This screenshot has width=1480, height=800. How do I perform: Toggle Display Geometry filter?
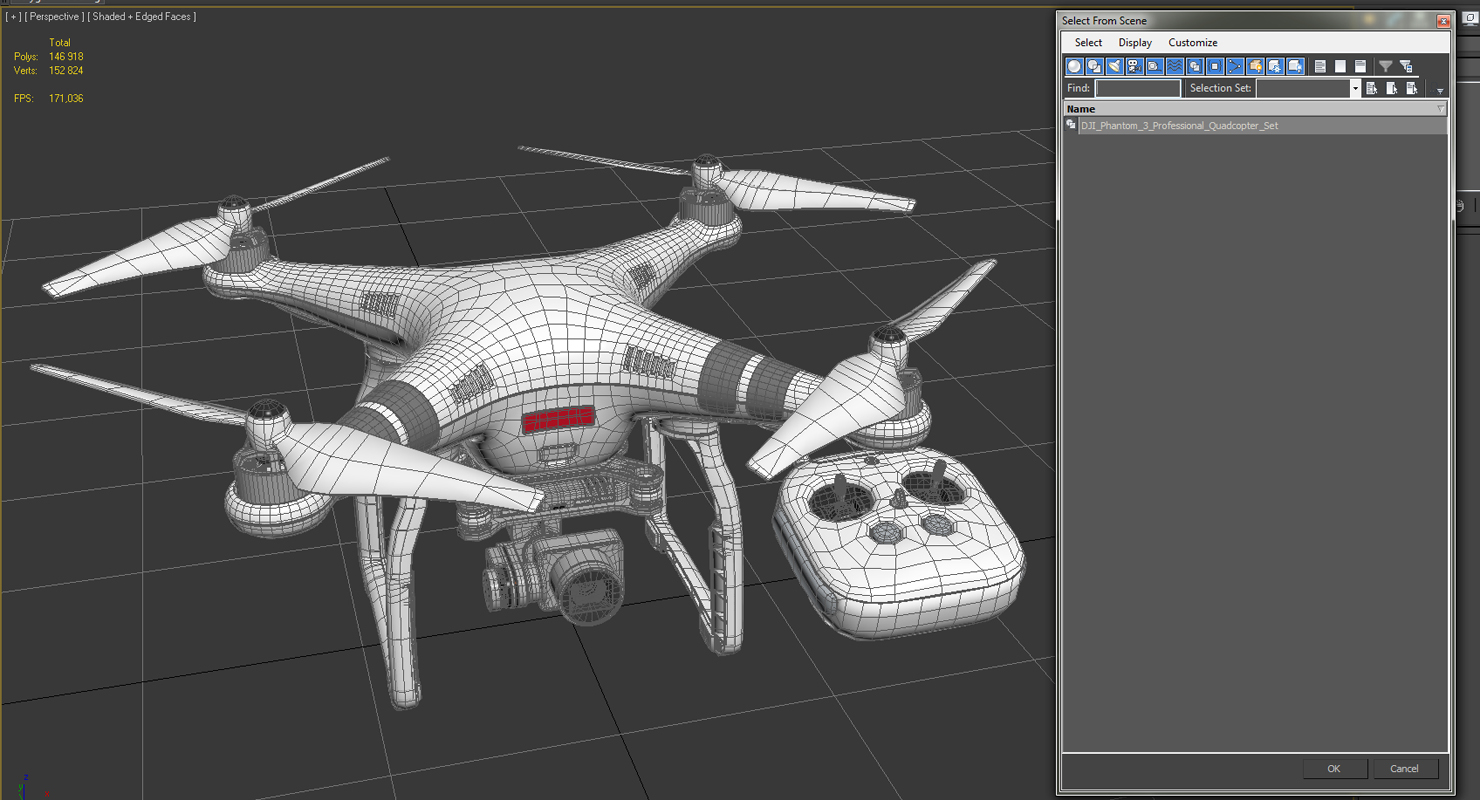[x=1074, y=66]
